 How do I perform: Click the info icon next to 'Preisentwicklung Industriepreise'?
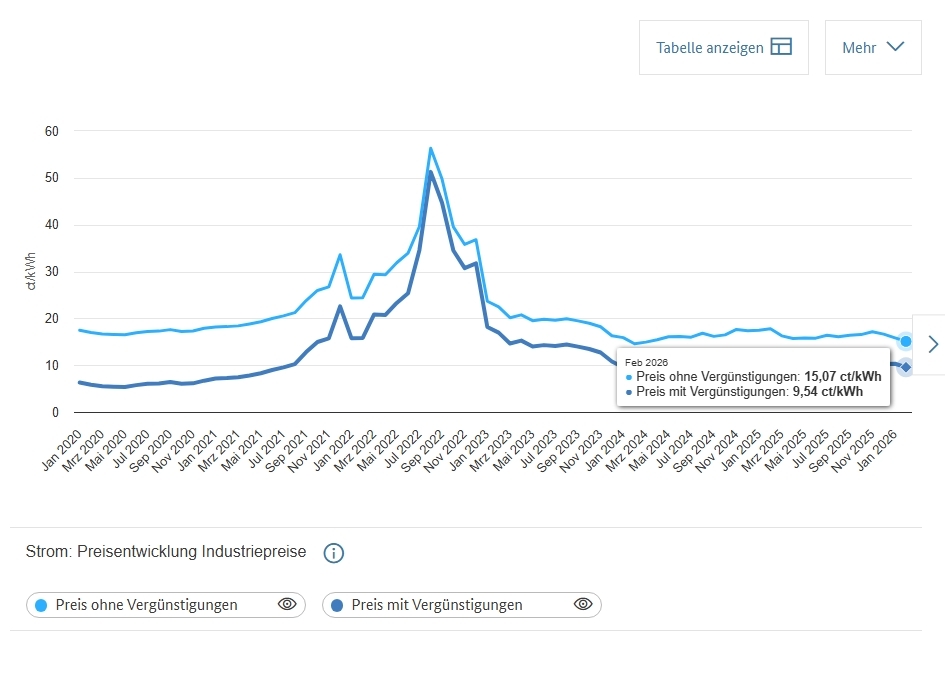tap(334, 553)
